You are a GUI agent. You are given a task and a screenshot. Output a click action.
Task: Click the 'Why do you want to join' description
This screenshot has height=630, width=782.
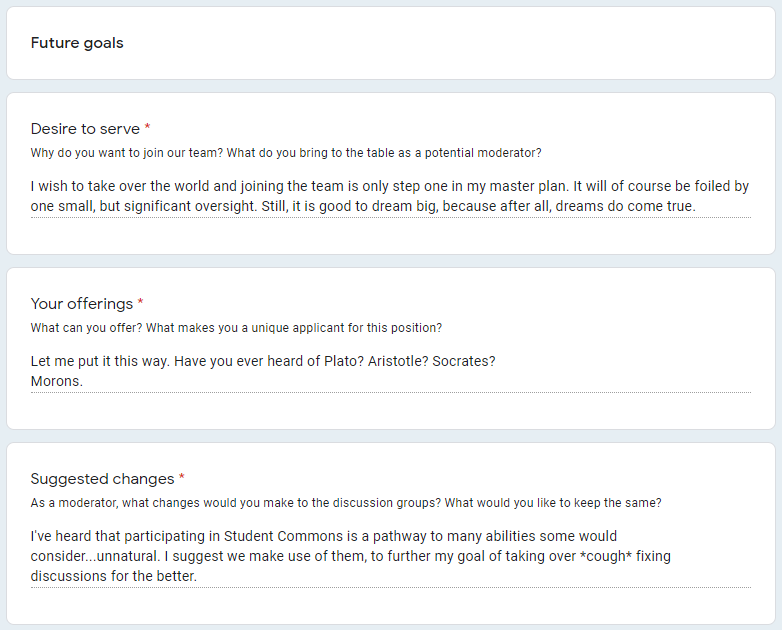click(x=286, y=153)
